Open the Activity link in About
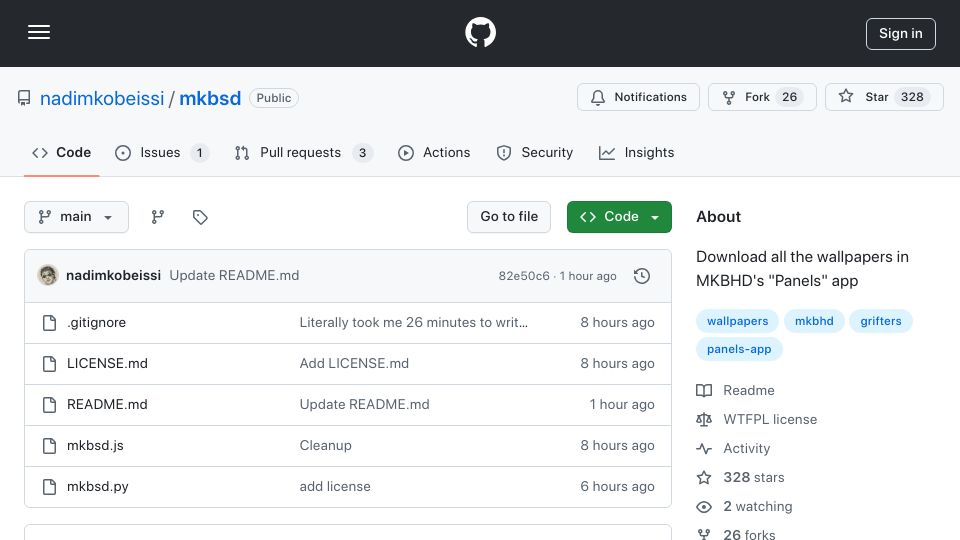Viewport: 960px width, 540px height. pyautogui.click(x=733, y=449)
